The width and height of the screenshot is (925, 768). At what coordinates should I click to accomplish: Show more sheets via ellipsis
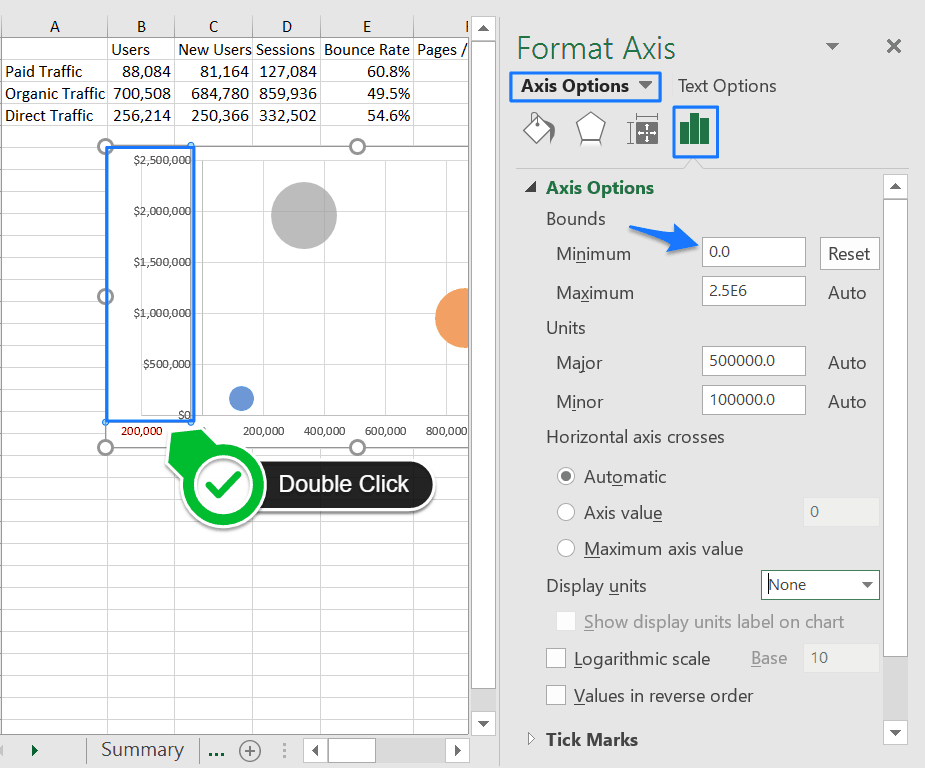216,752
